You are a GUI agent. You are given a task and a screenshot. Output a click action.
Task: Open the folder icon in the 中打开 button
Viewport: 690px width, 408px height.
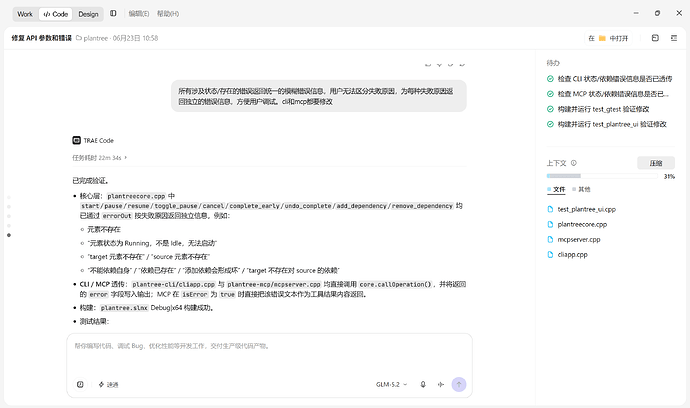(x=602, y=38)
